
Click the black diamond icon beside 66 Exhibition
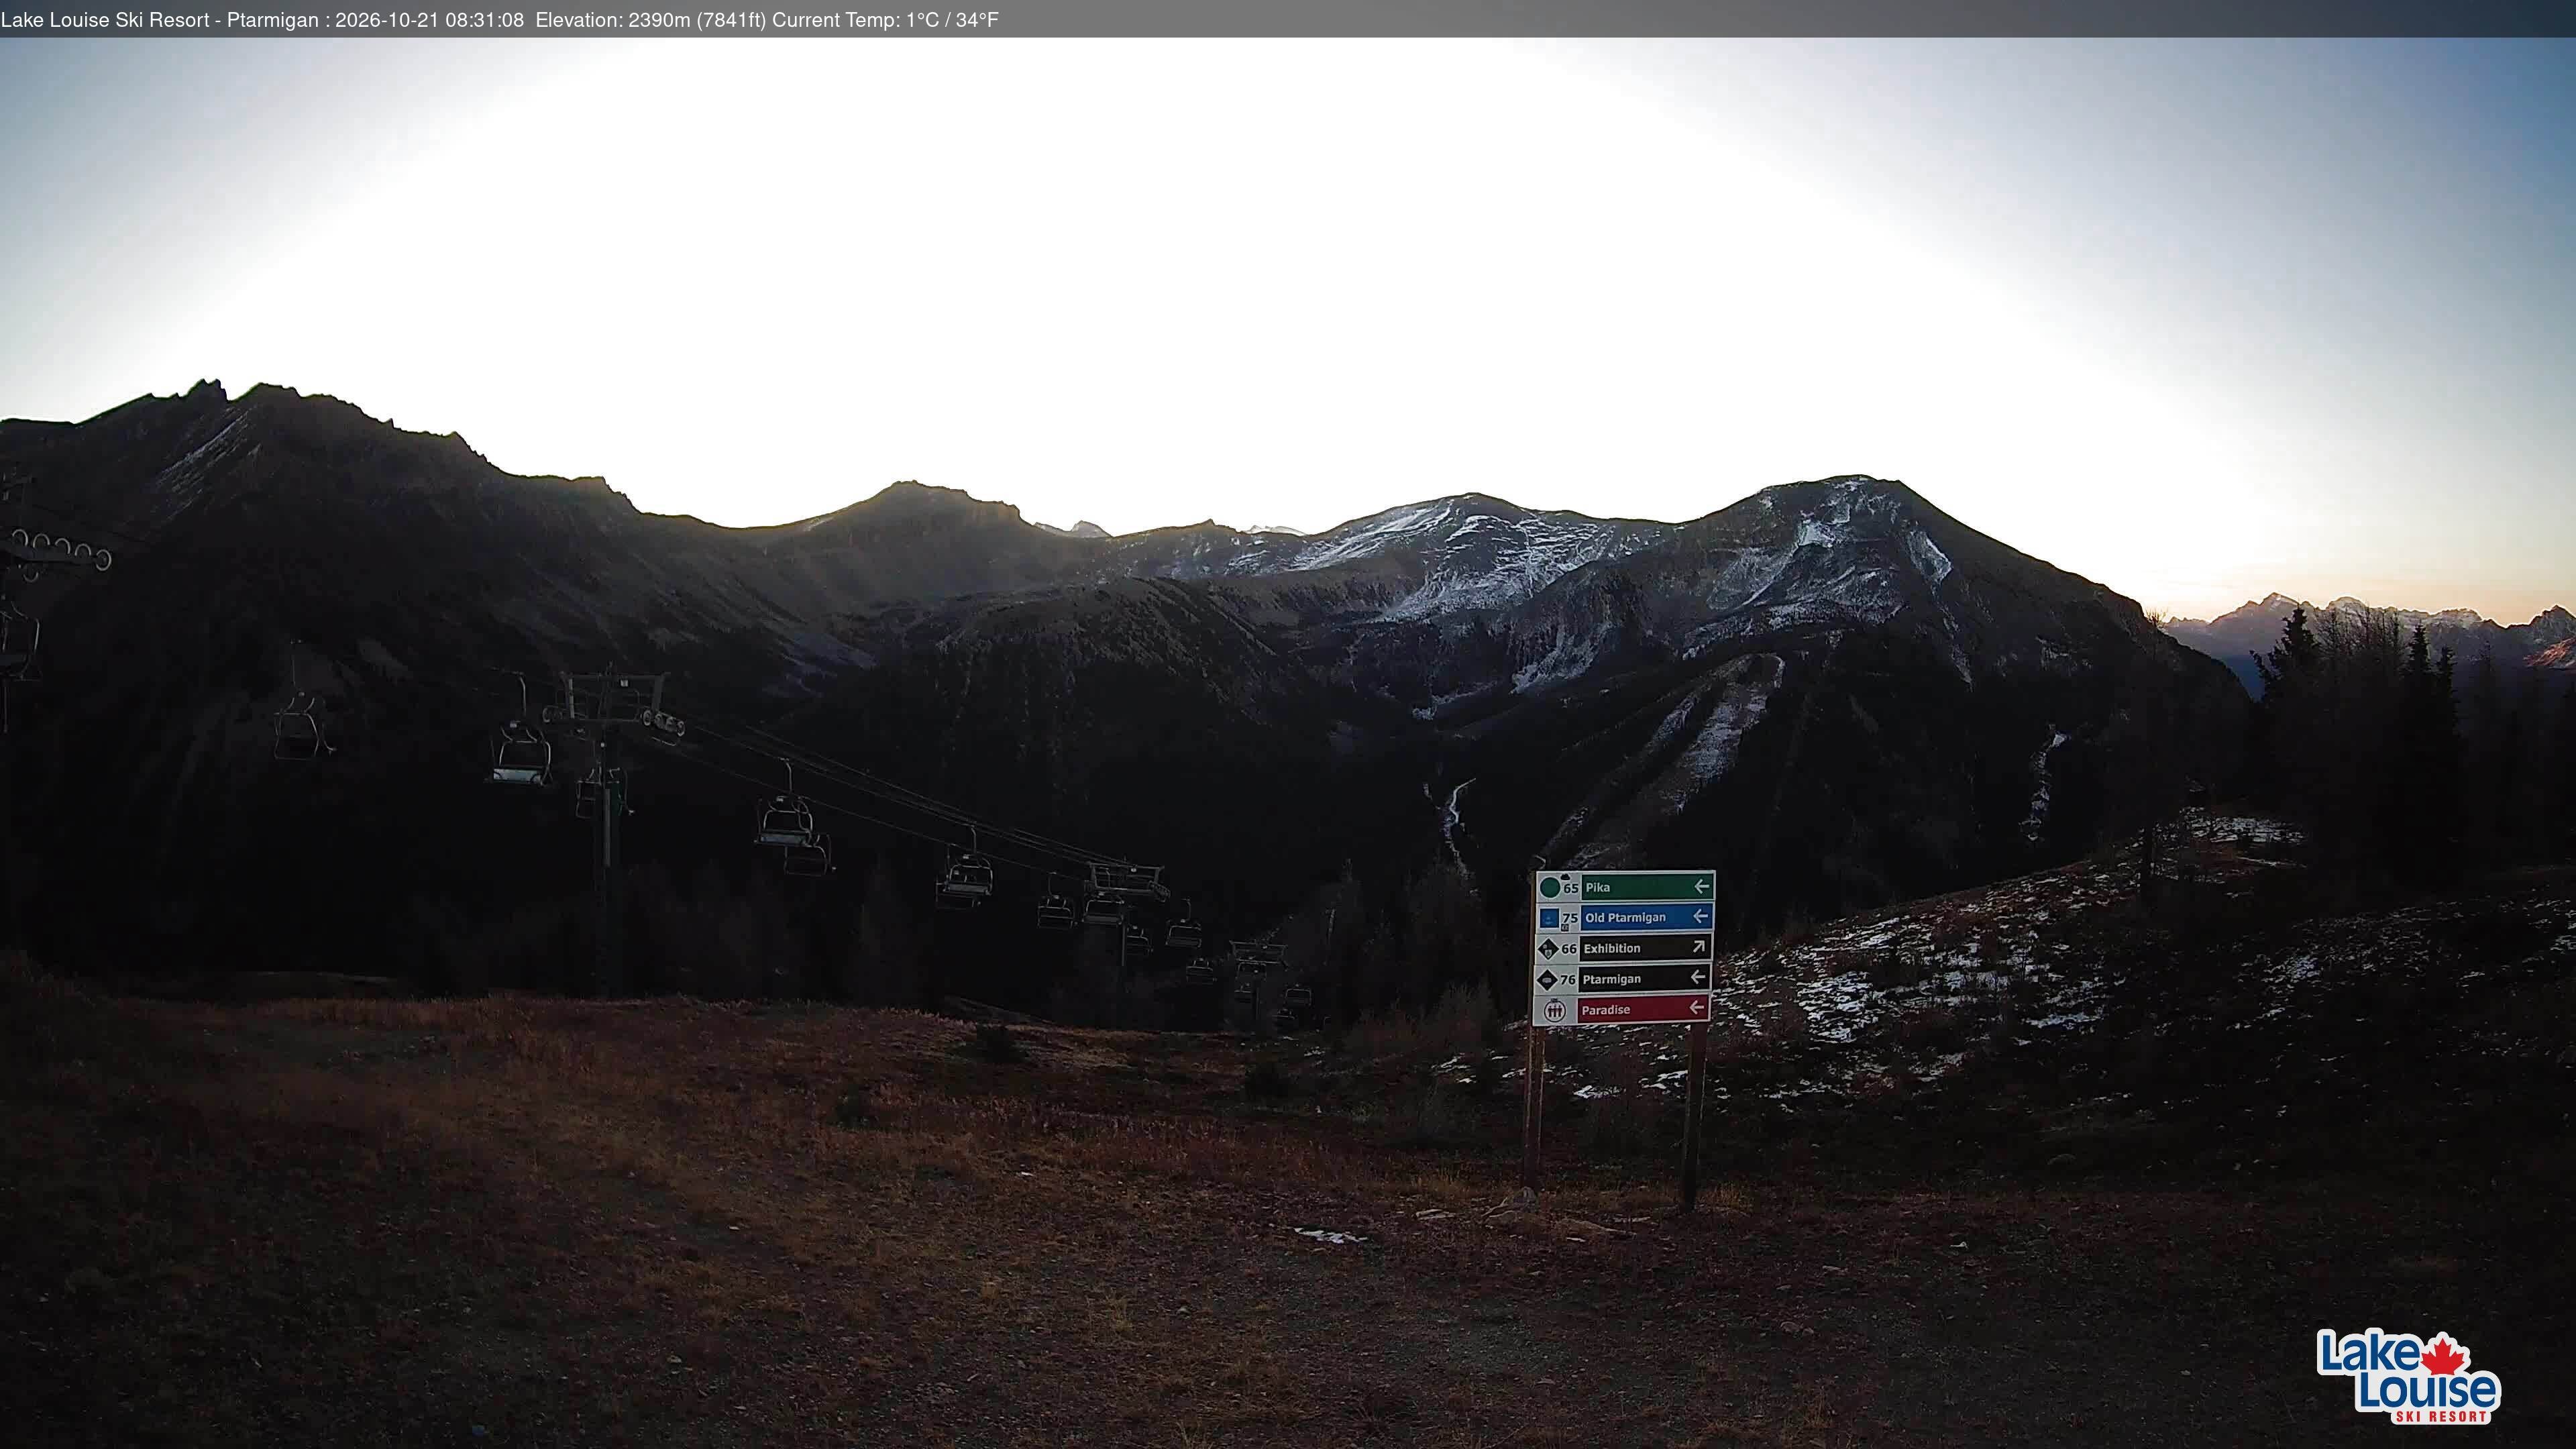(1549, 949)
